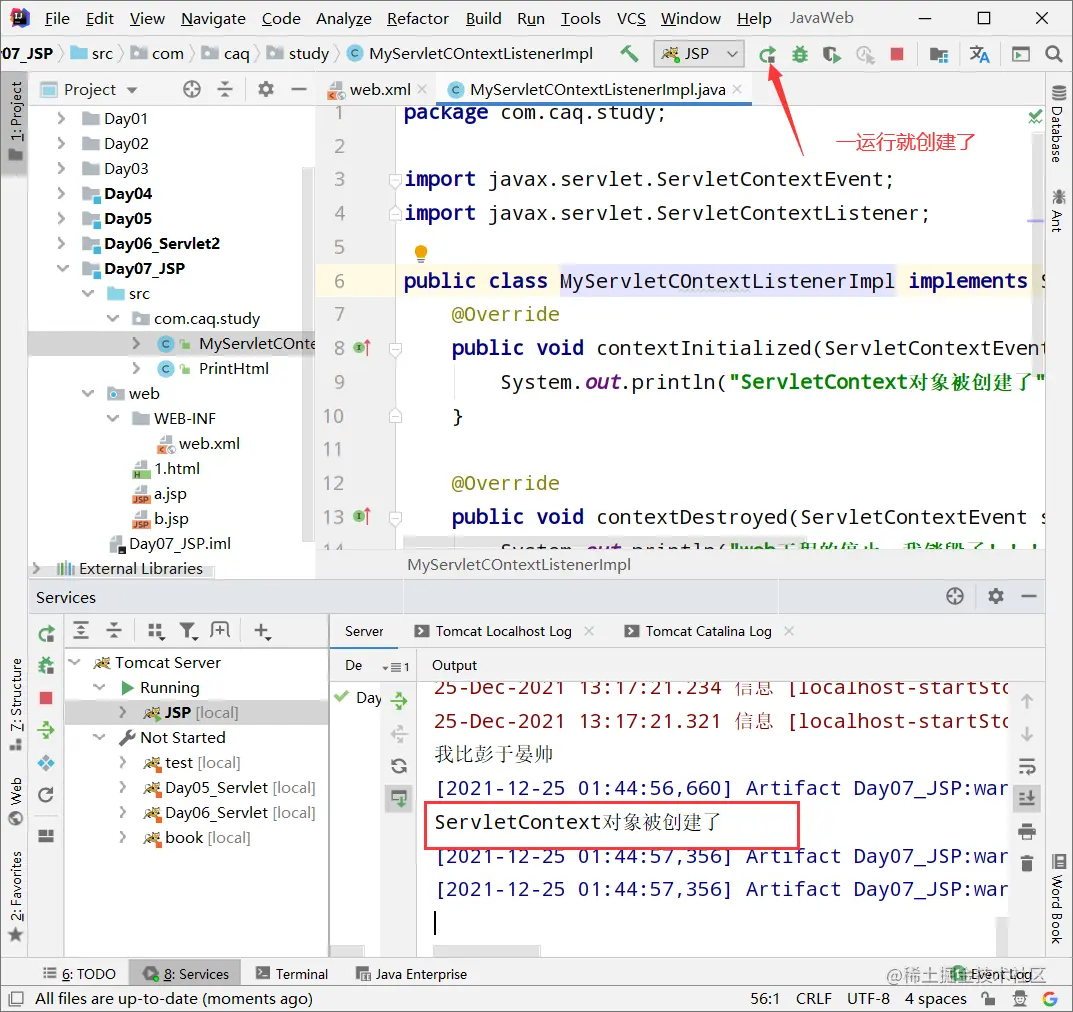Click the console horizontal scrollbar
Screen dimensions: 1073x1012
point(487,951)
